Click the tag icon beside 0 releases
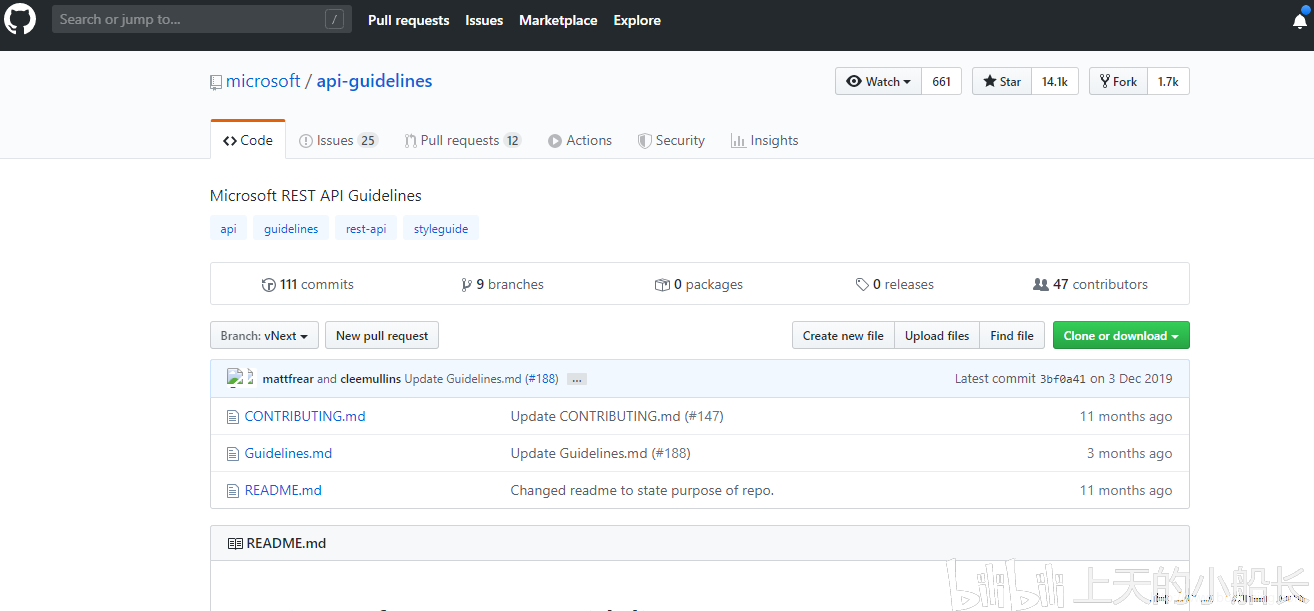 [x=862, y=285]
